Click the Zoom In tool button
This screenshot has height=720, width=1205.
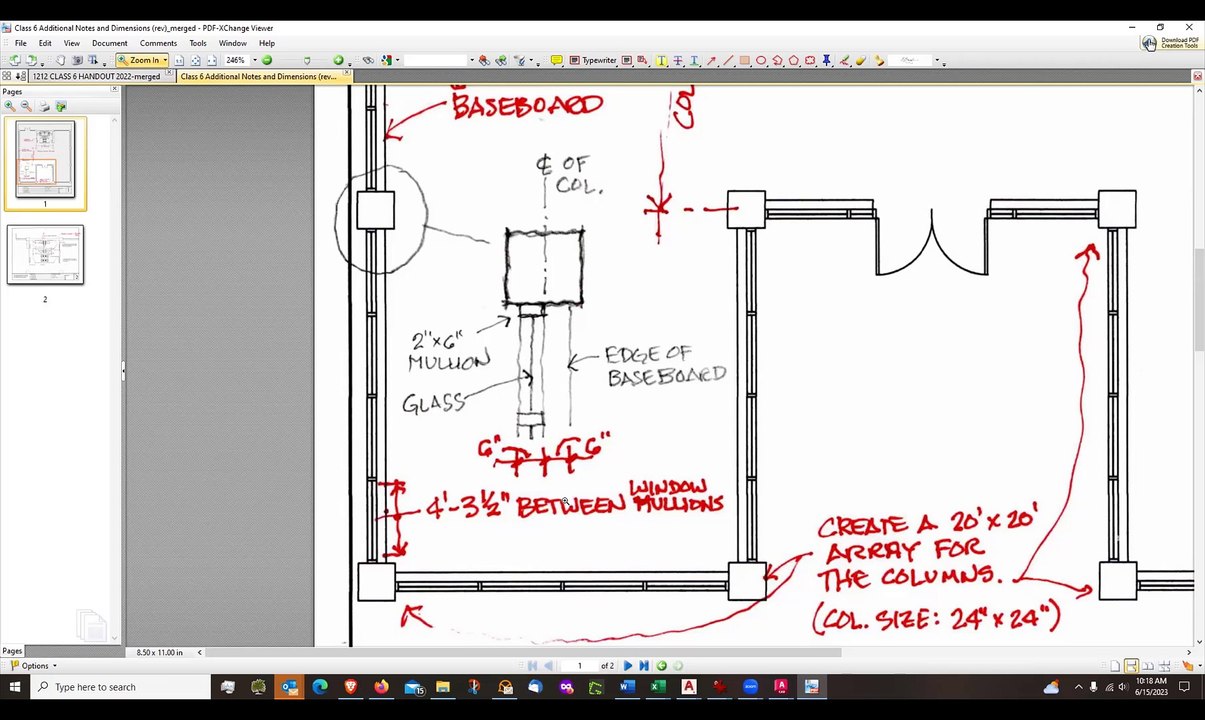[x=138, y=60]
